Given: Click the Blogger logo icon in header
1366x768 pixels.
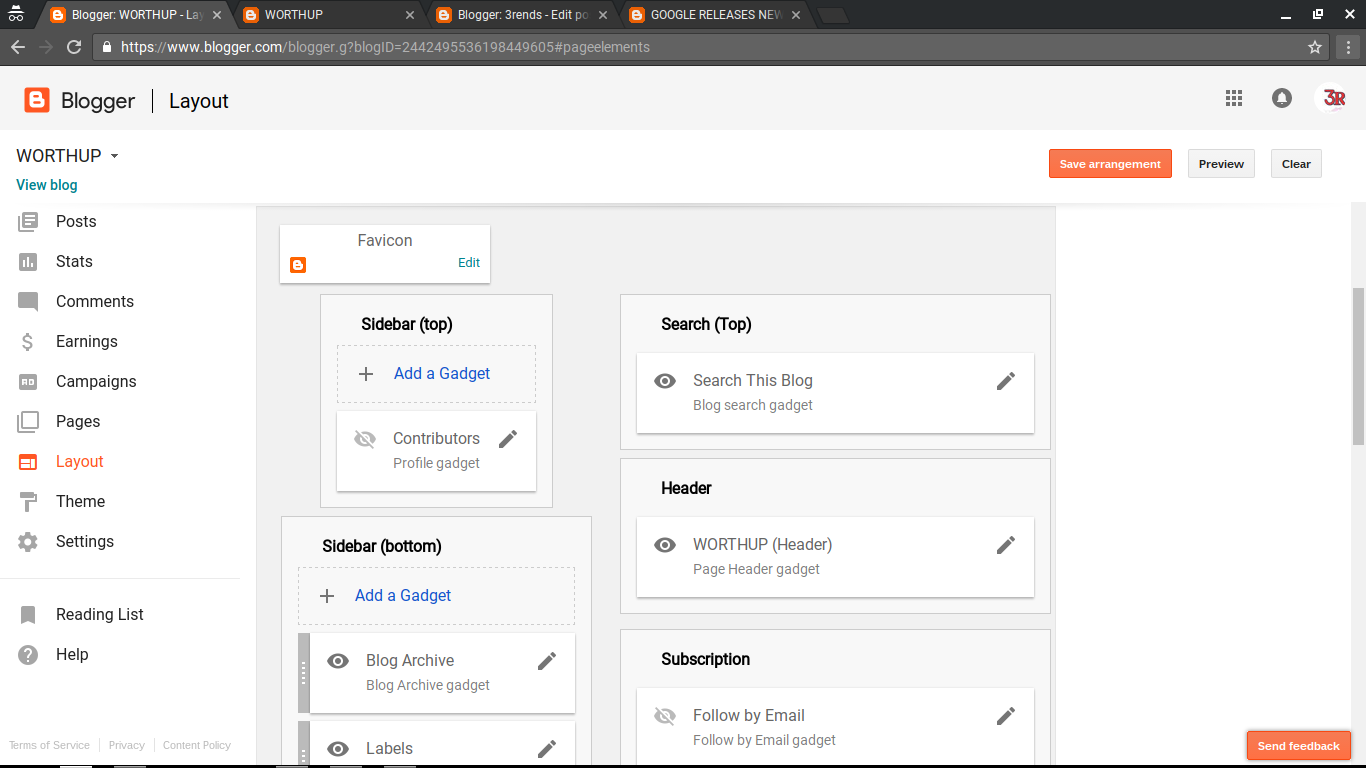Looking at the screenshot, I should (x=37, y=100).
